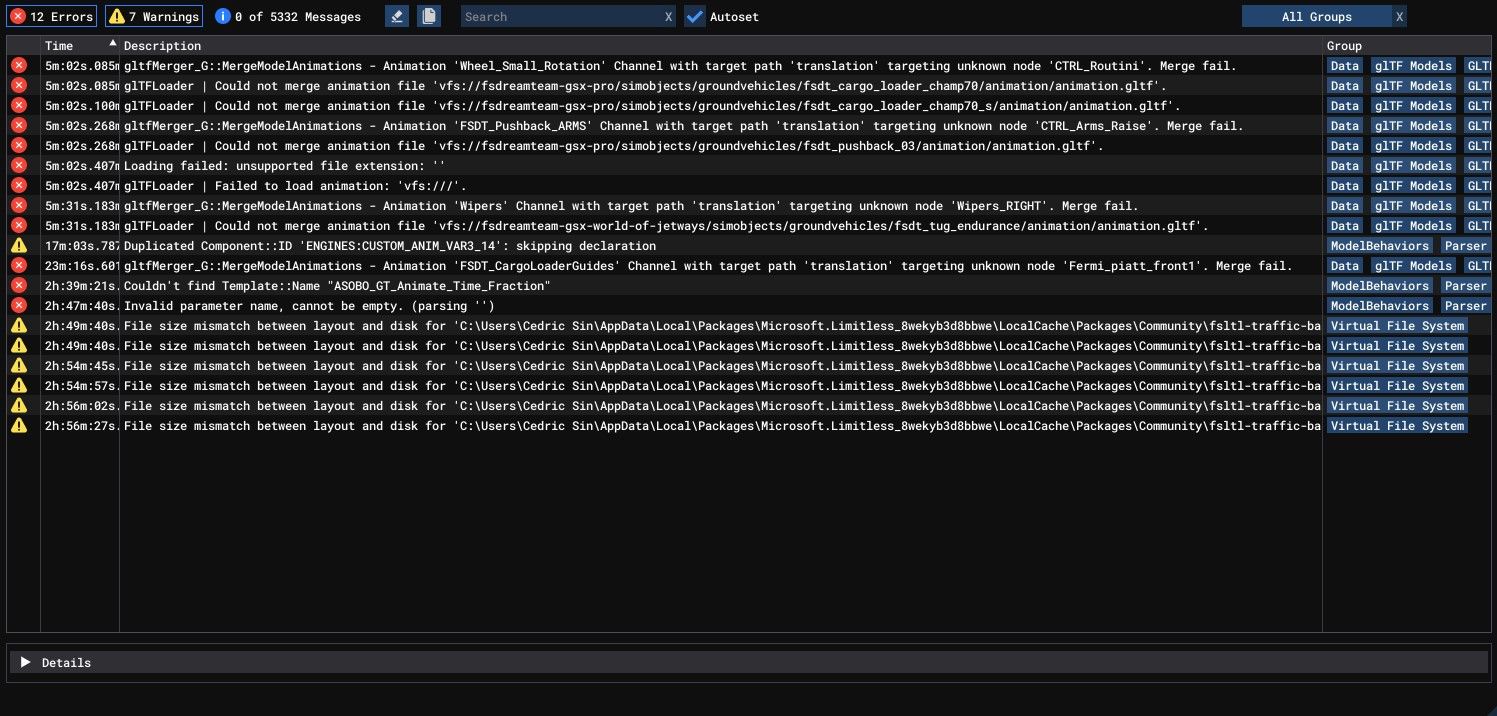Image resolution: width=1497 pixels, height=716 pixels.
Task: Click the Group column header
Action: [x=1344, y=45]
